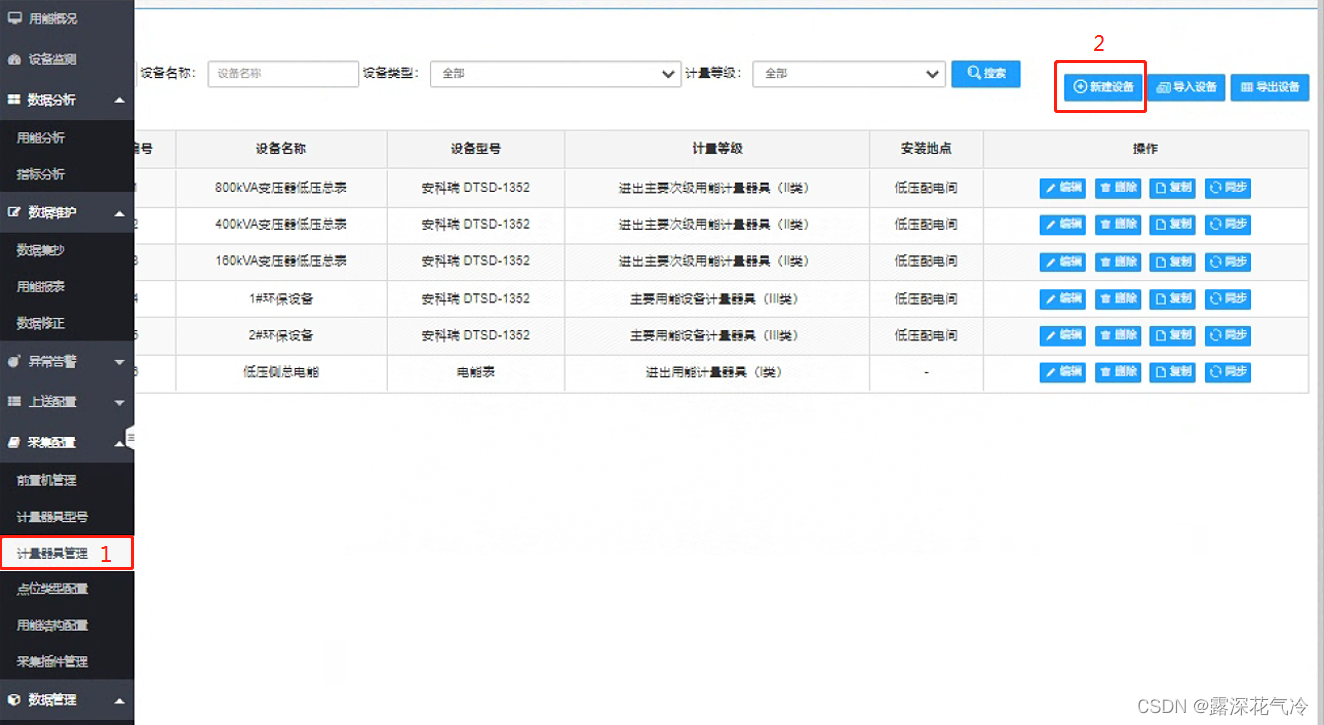Open the 设备类型 dropdown
This screenshot has width=1324, height=725.
point(556,74)
